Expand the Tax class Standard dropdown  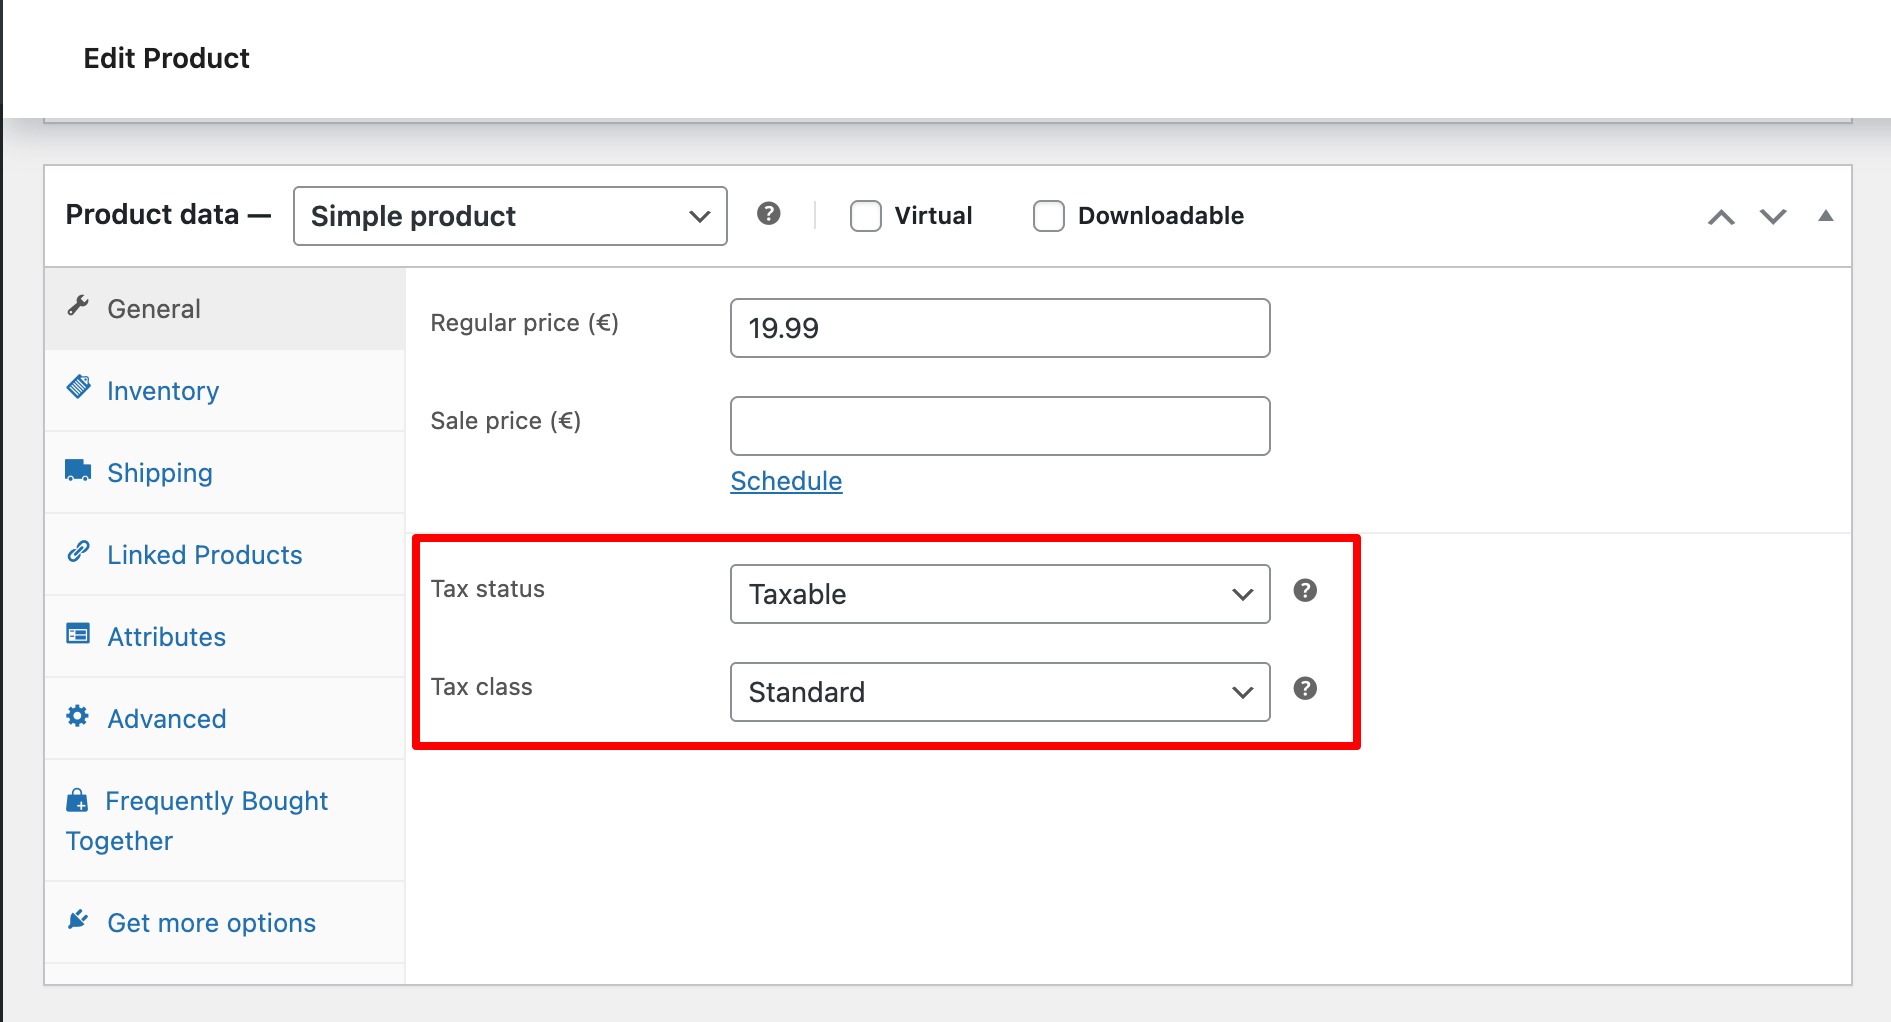1000,692
